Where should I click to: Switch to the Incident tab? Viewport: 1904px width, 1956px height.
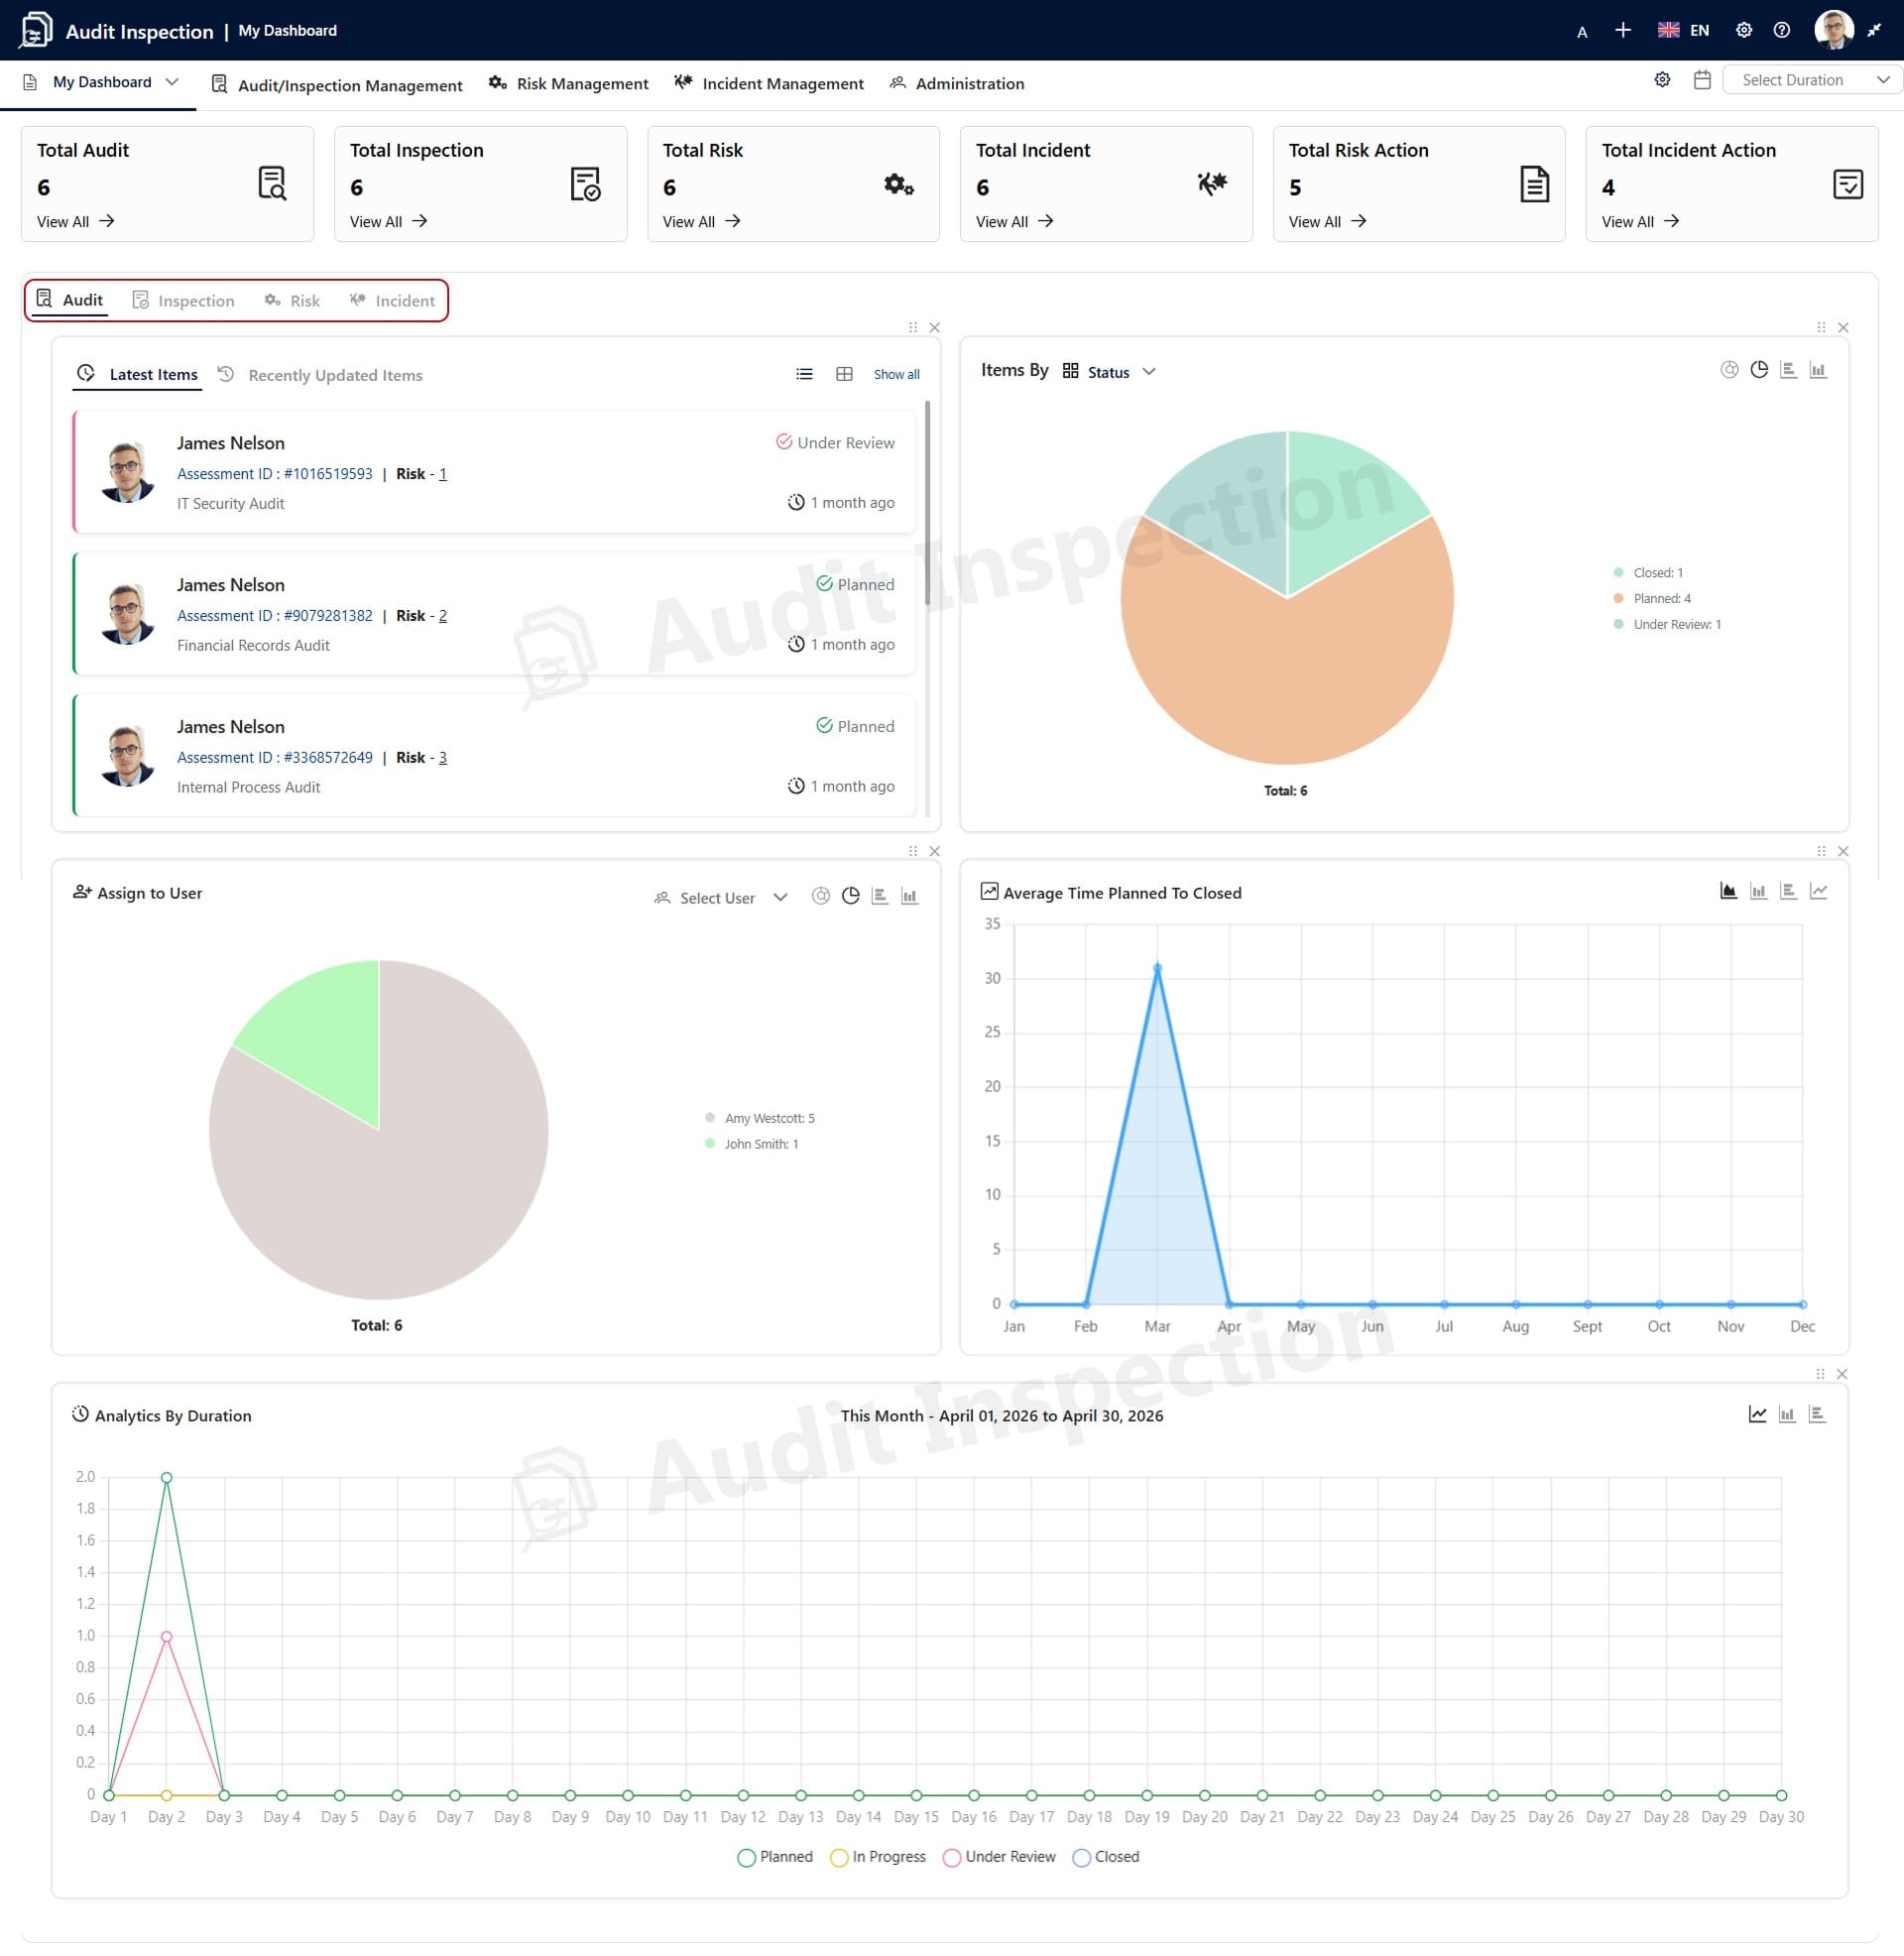392,301
